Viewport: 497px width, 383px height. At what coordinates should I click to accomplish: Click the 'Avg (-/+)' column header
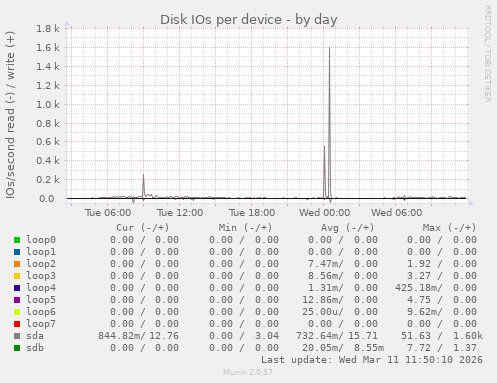click(x=347, y=228)
